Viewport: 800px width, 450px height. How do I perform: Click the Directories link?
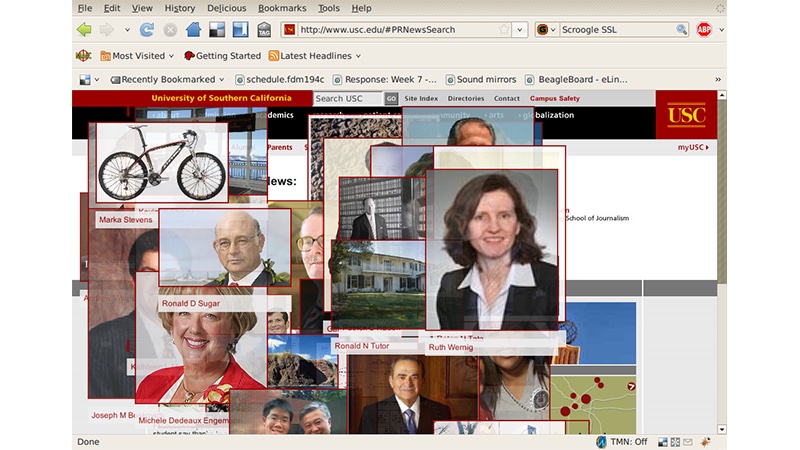click(x=466, y=98)
